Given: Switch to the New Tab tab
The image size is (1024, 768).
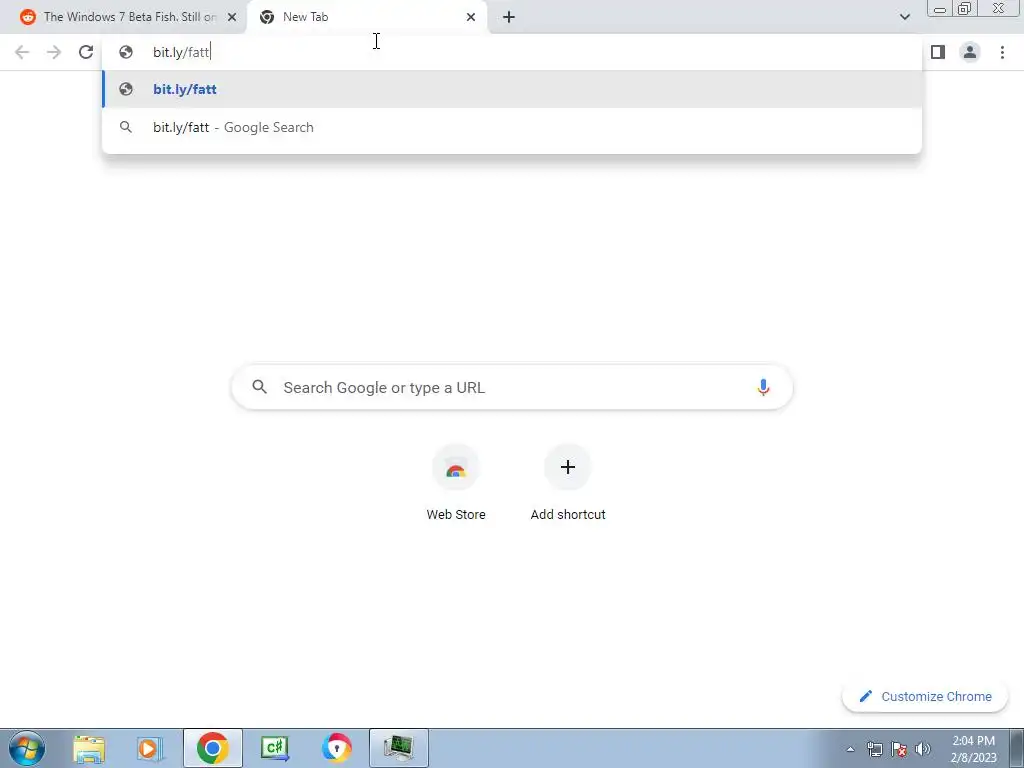Looking at the screenshot, I should [x=366, y=17].
